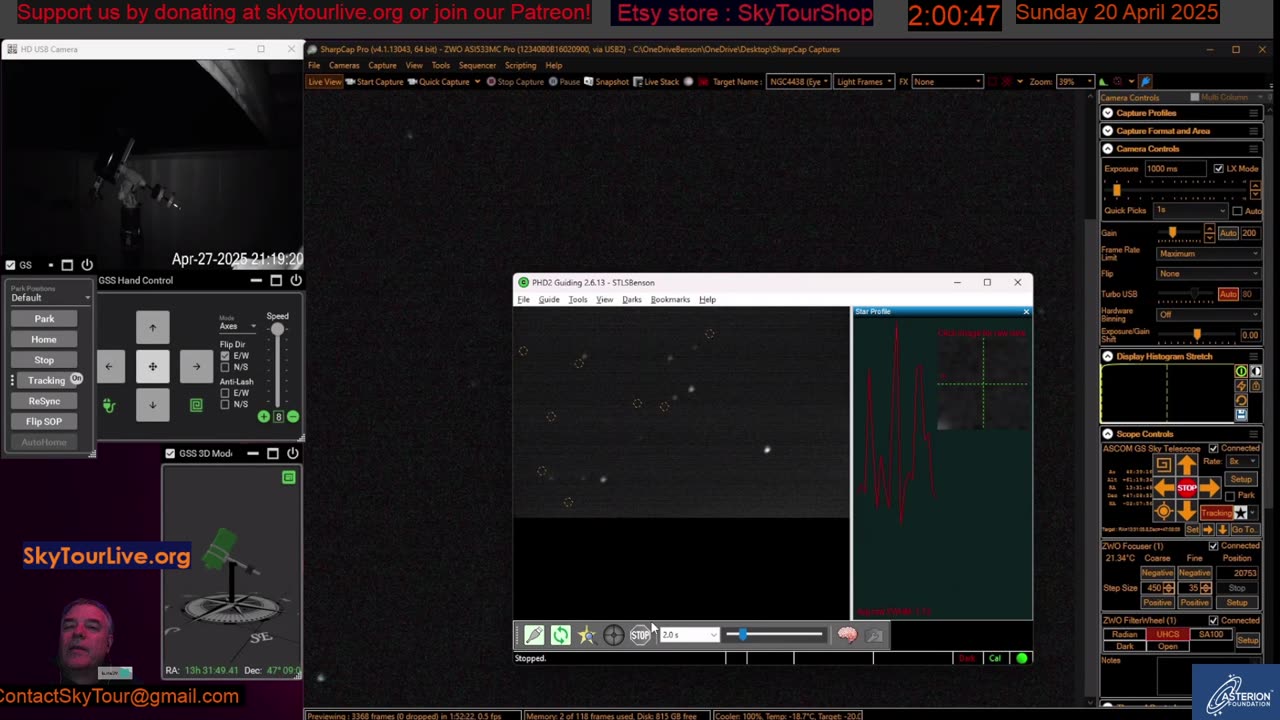Click green plug connect icon in Hand Control

pos(109,405)
